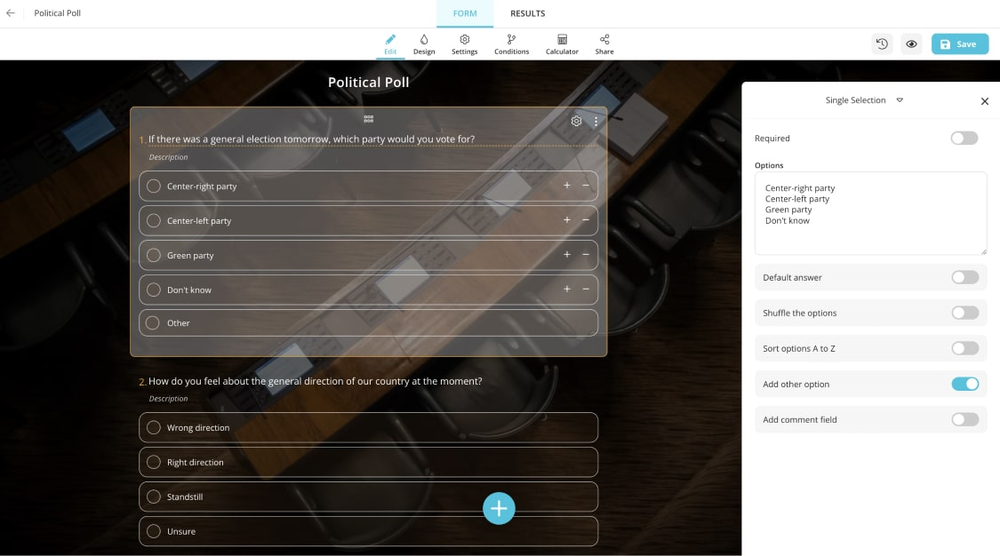1000x556 pixels.
Task: Open the Conditions branching tool
Action: pos(511,44)
